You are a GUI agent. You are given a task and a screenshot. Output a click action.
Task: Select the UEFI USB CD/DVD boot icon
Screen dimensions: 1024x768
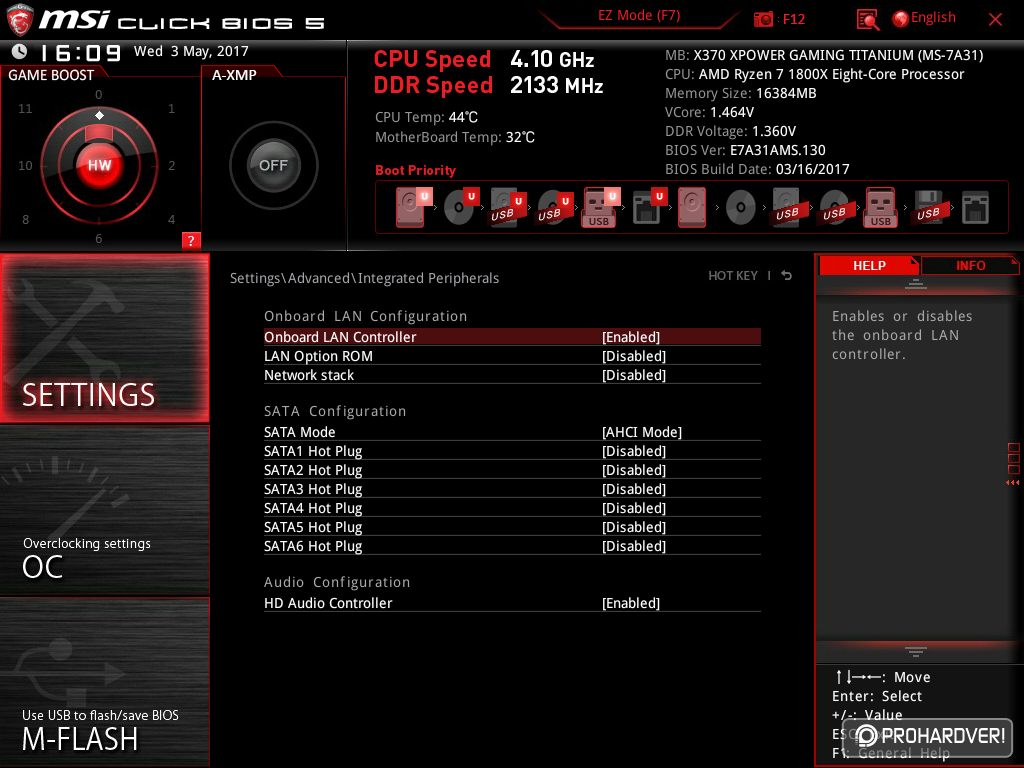pyautogui.click(x=554, y=207)
